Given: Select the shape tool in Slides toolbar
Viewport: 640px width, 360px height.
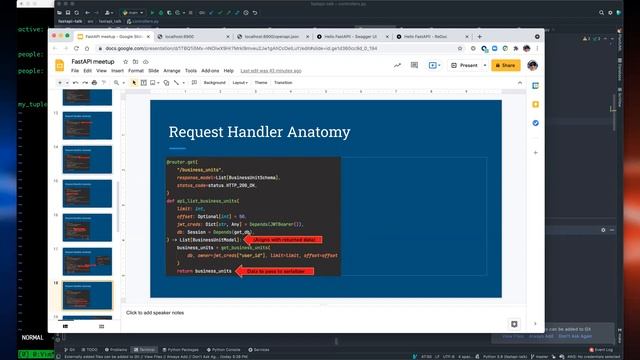Looking at the screenshot, I should (166, 83).
